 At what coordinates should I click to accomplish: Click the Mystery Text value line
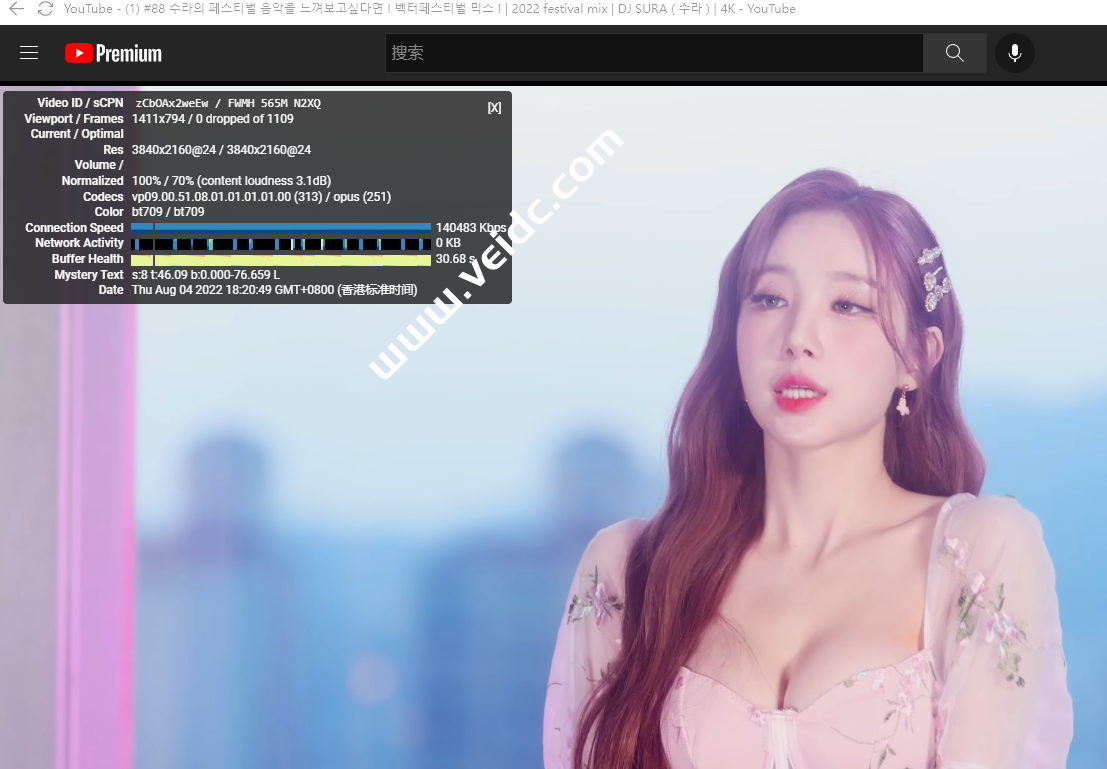(205, 275)
